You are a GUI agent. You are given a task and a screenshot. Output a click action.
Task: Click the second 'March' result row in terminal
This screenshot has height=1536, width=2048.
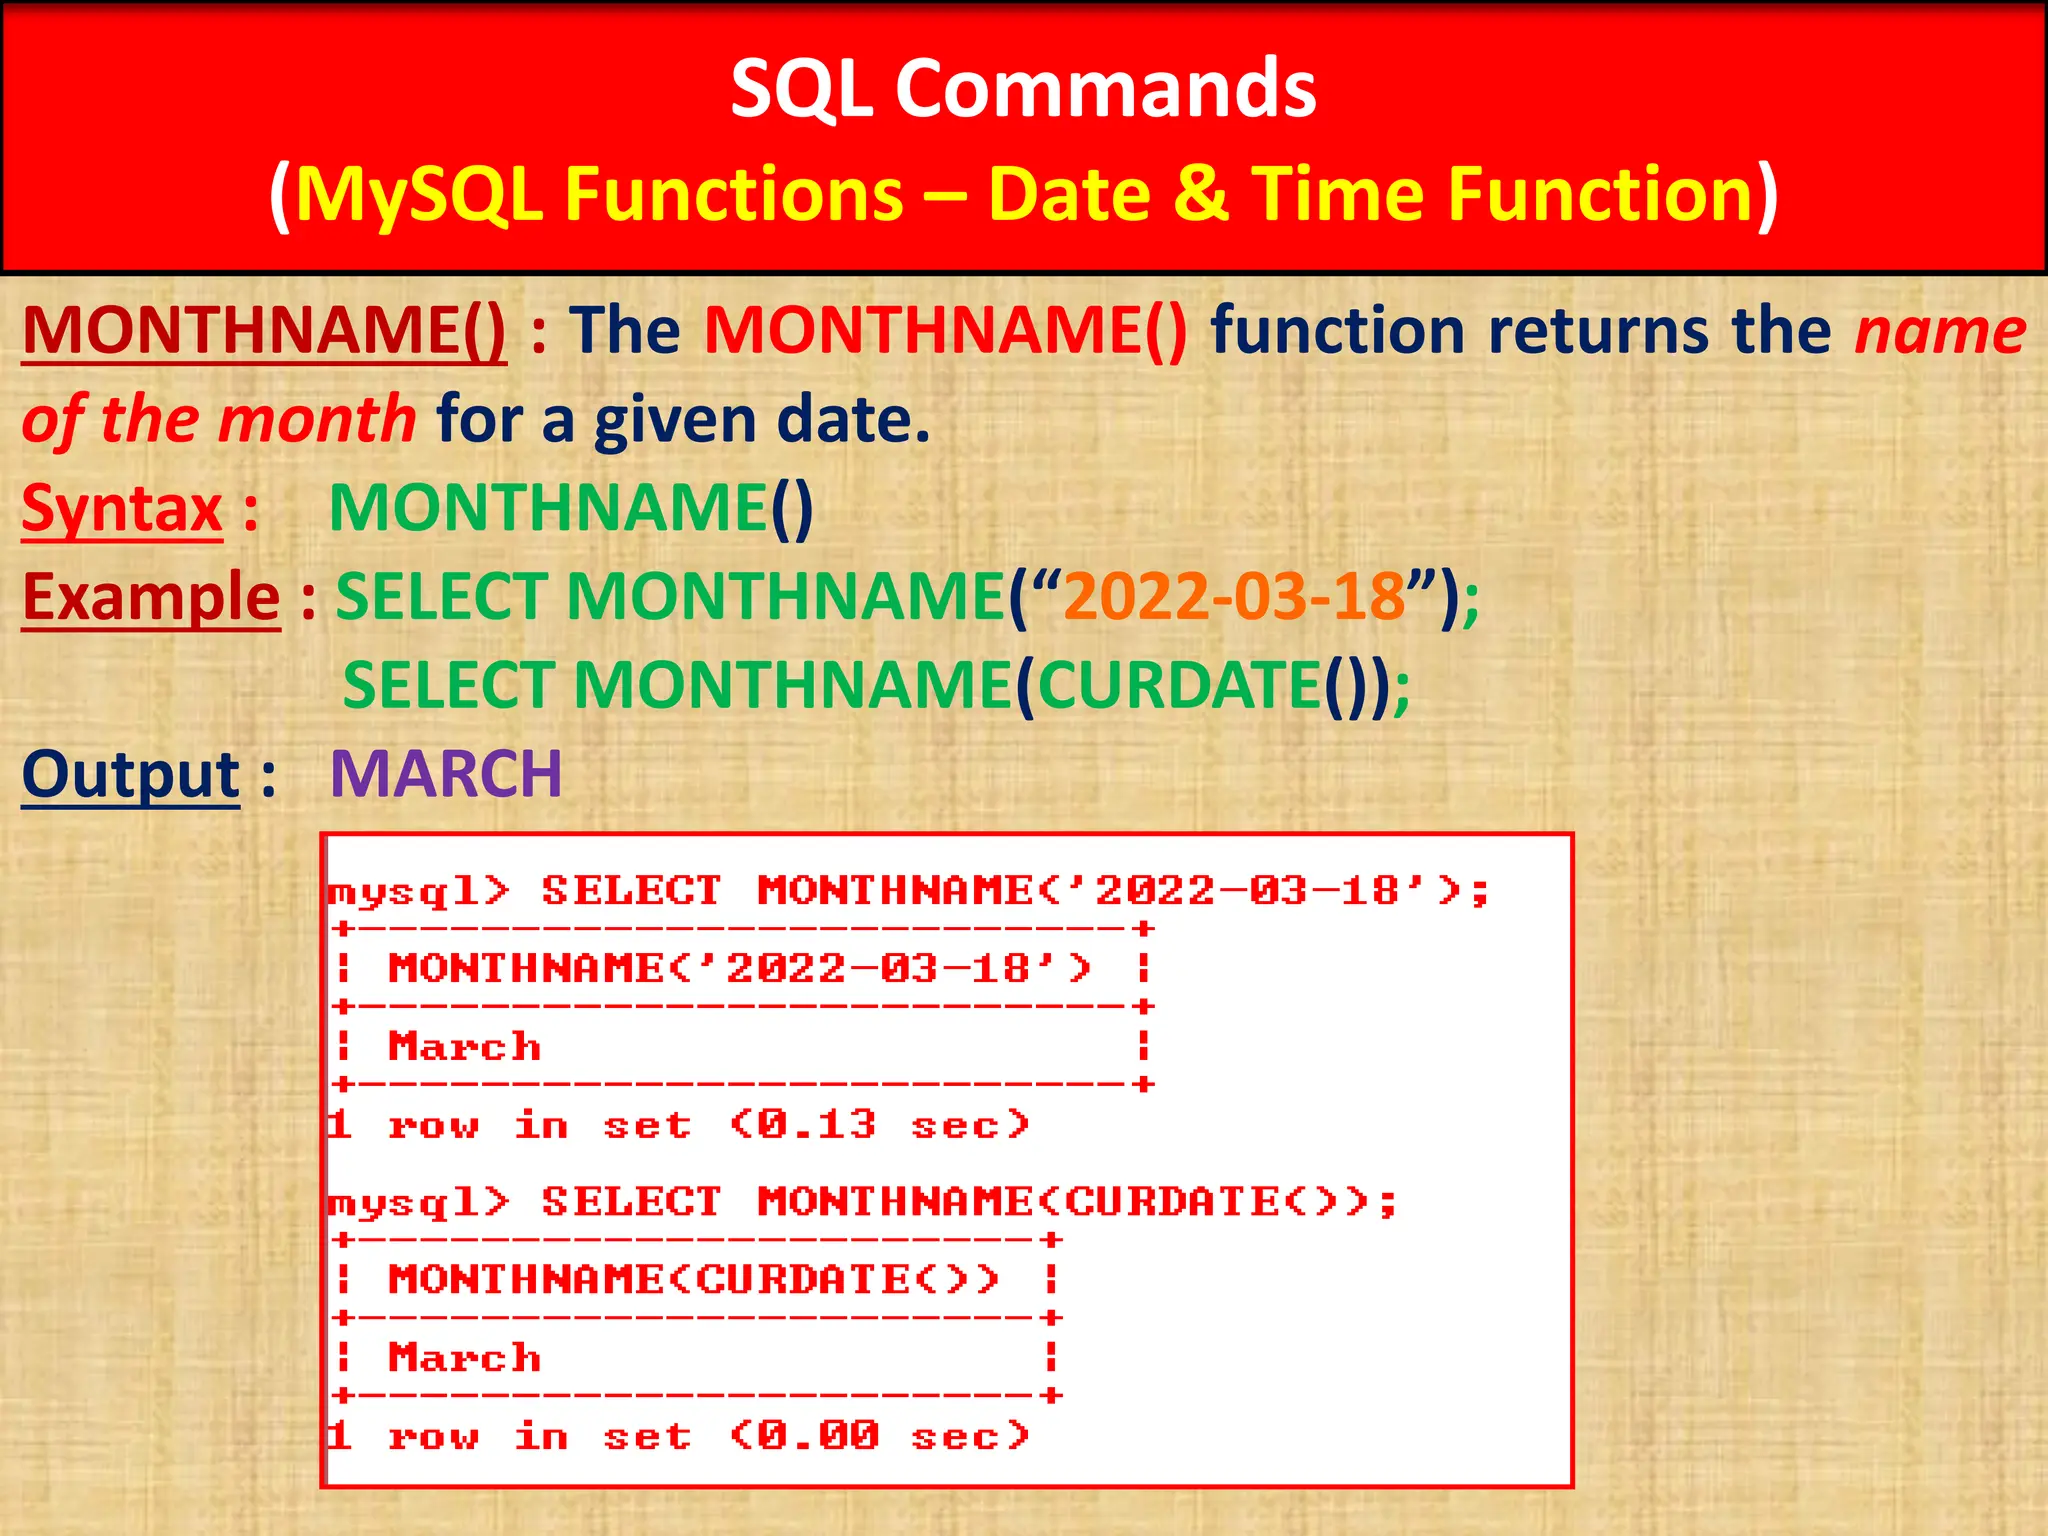[x=465, y=1357]
